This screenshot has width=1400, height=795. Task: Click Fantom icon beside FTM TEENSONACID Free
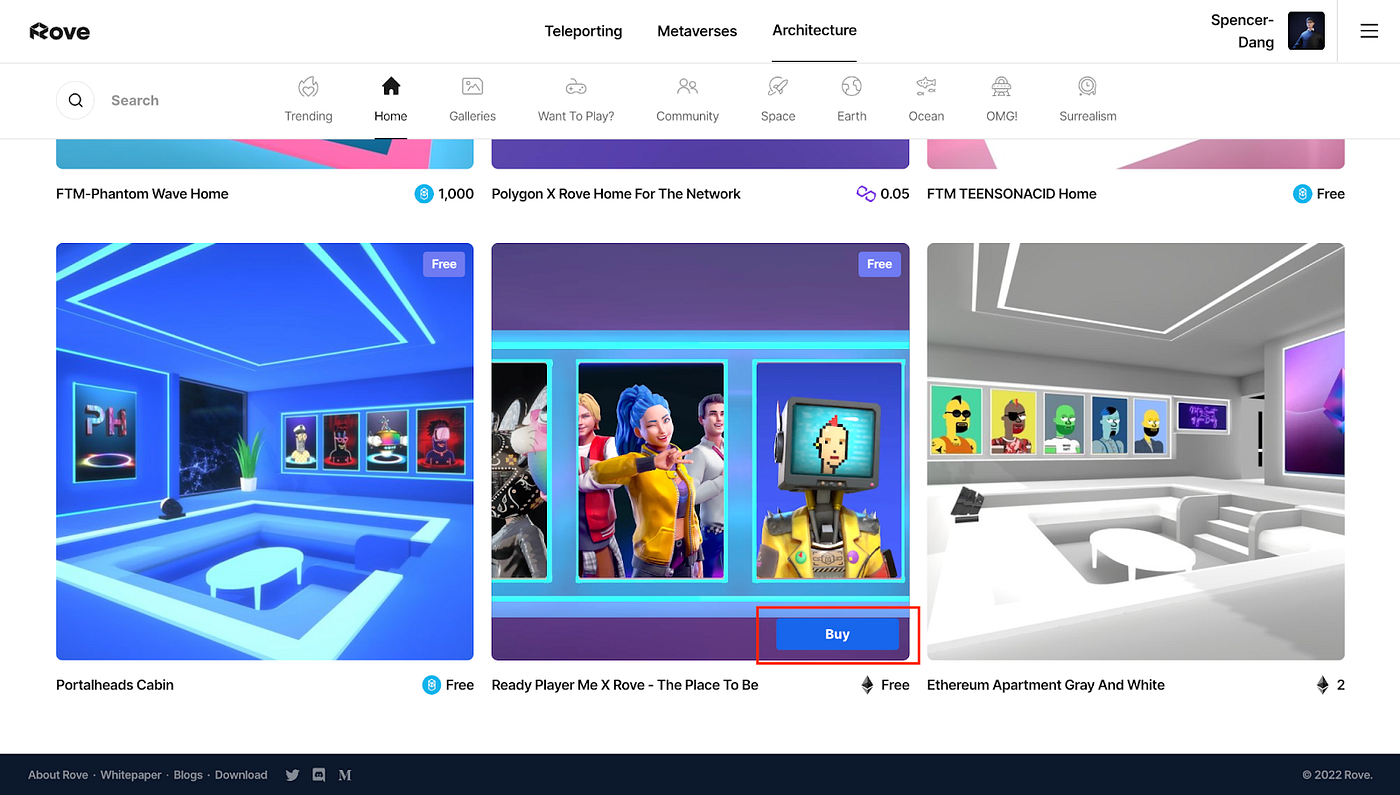pyautogui.click(x=1302, y=194)
